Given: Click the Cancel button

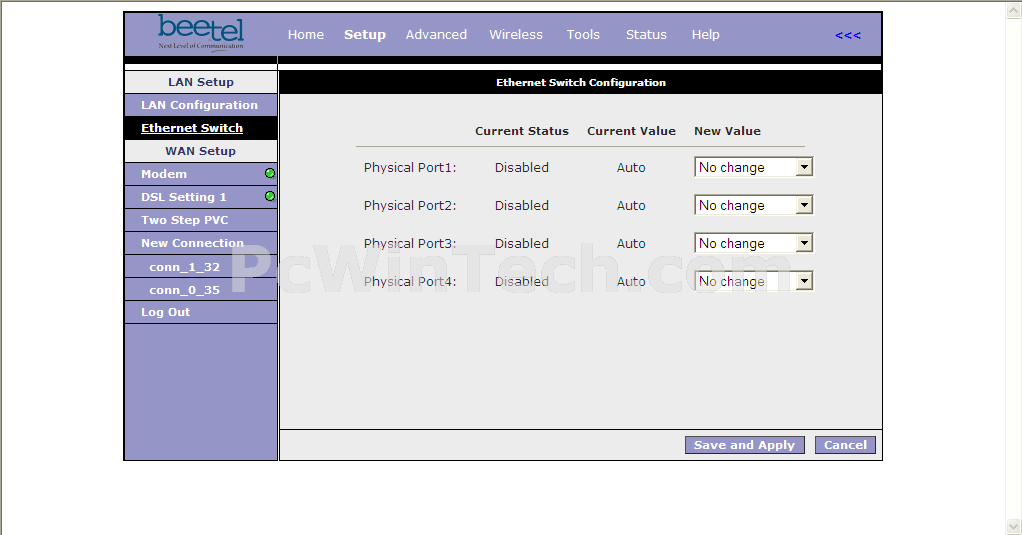Looking at the screenshot, I should point(845,445).
